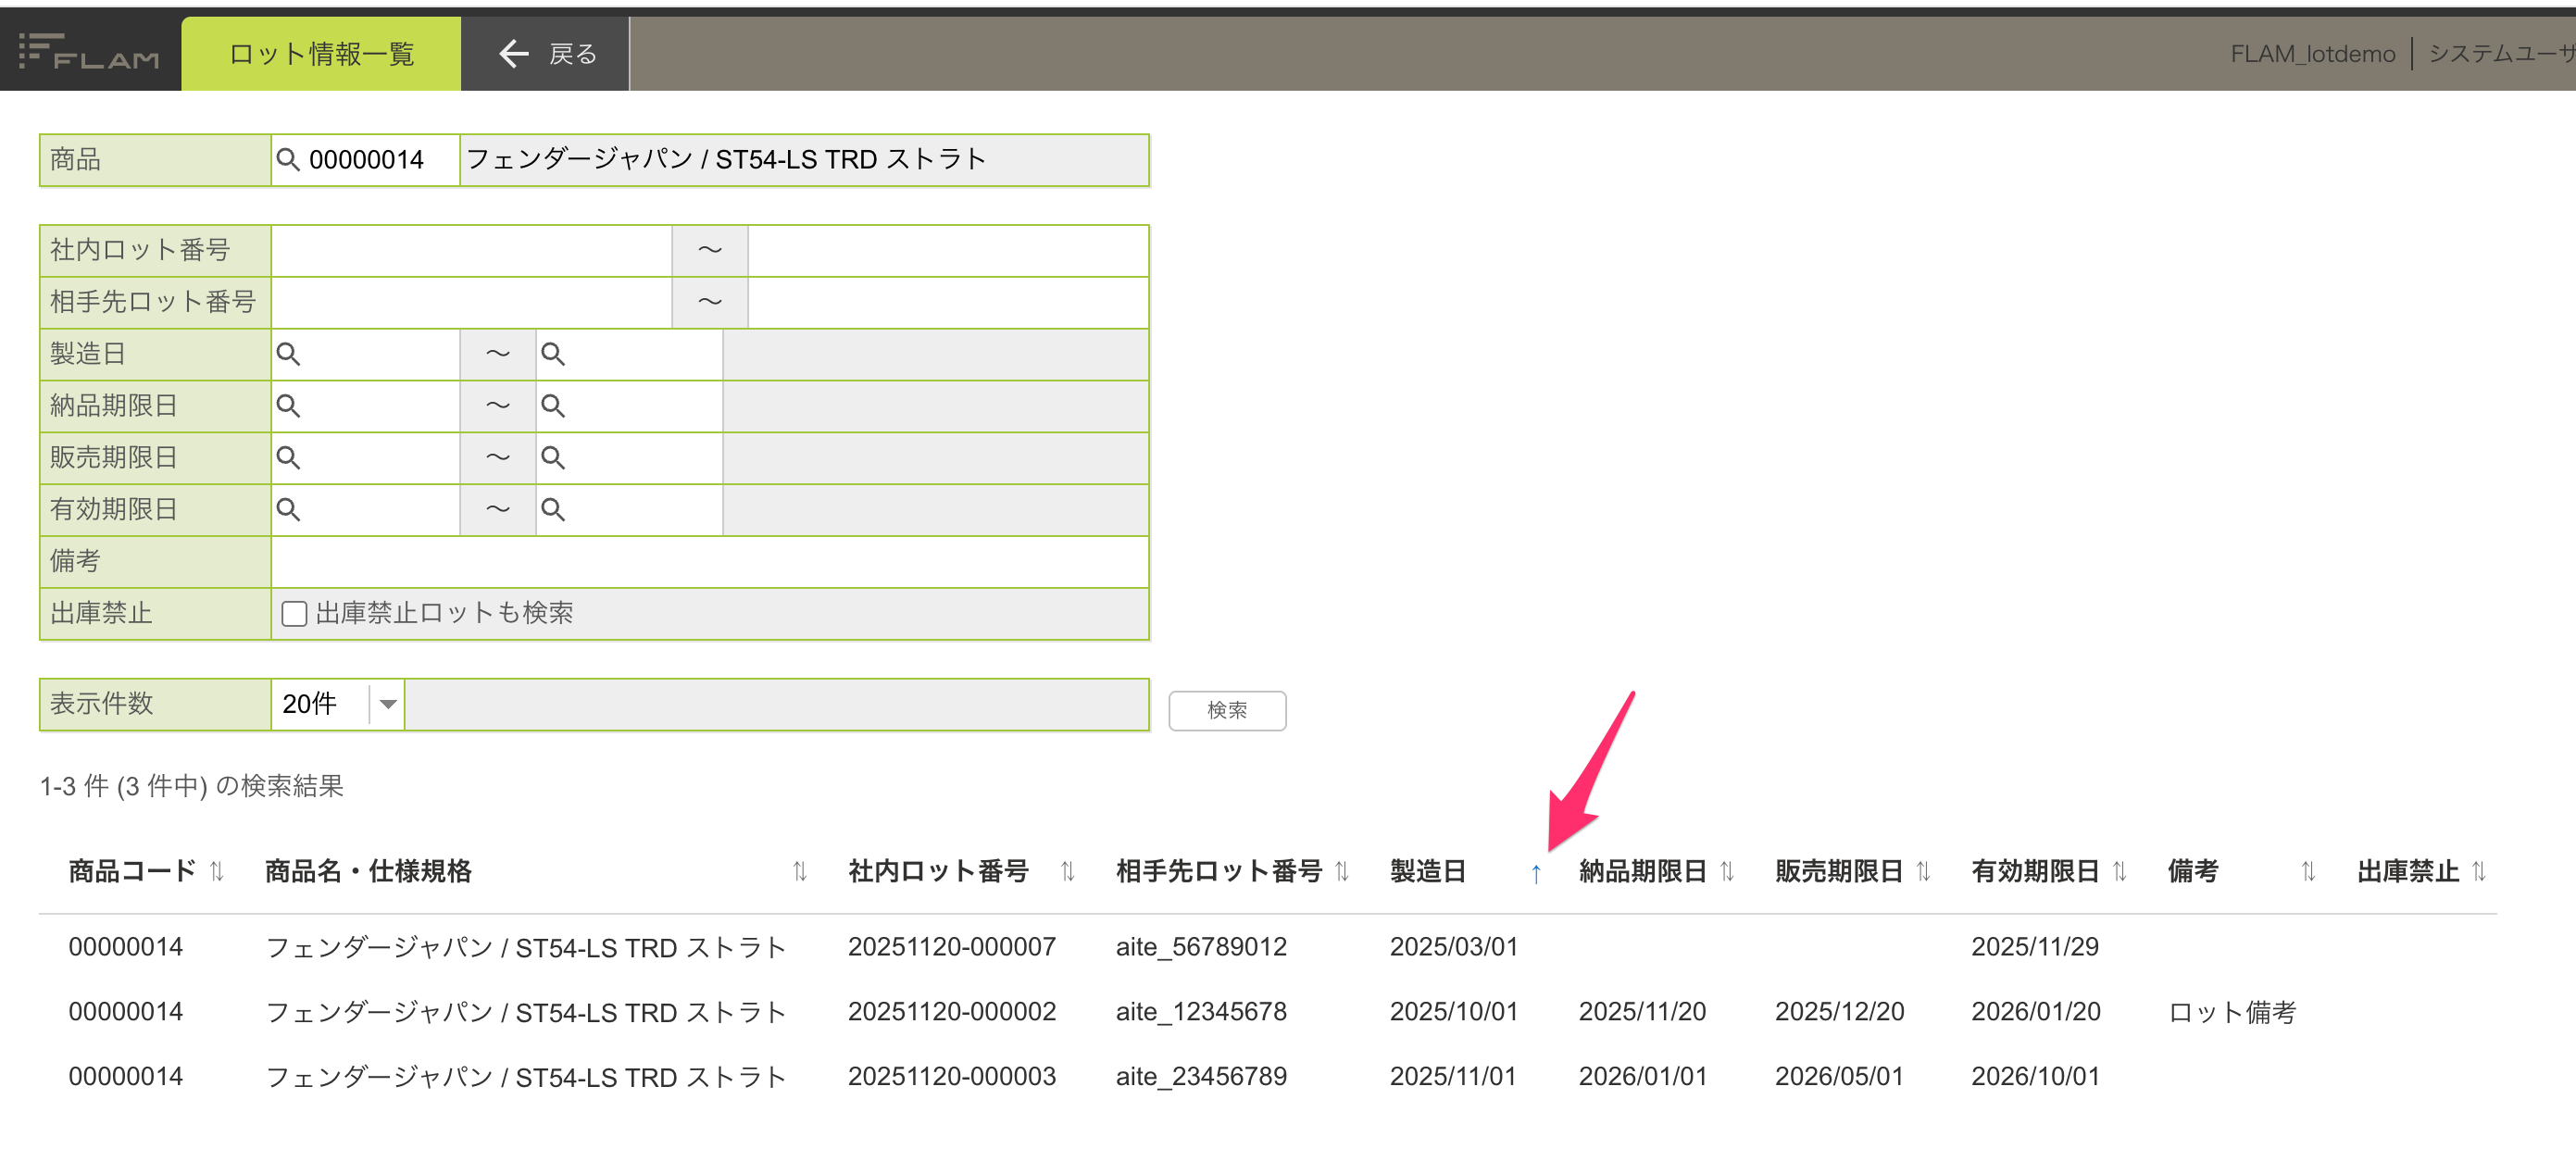Click the 備考 search input field
Image resolution: width=2576 pixels, height=1174 pixels.
[x=709, y=561]
